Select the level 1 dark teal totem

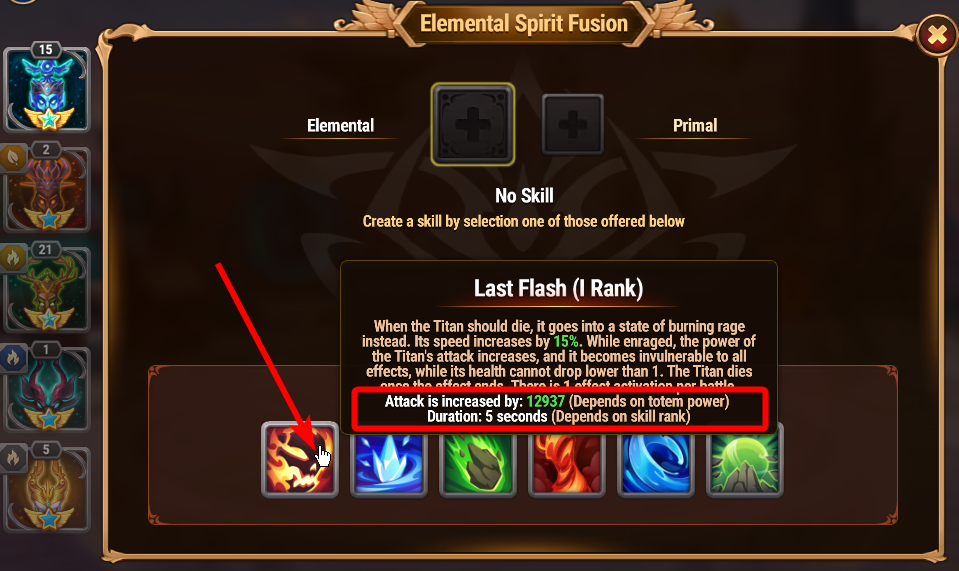click(x=49, y=388)
